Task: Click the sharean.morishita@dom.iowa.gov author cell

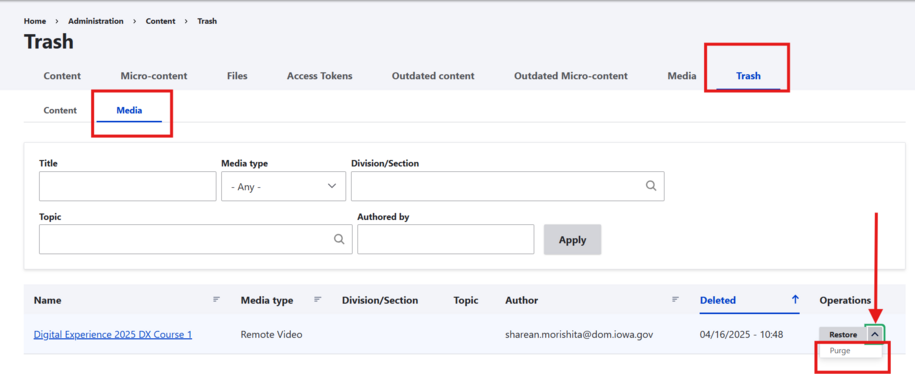Action: tap(579, 335)
